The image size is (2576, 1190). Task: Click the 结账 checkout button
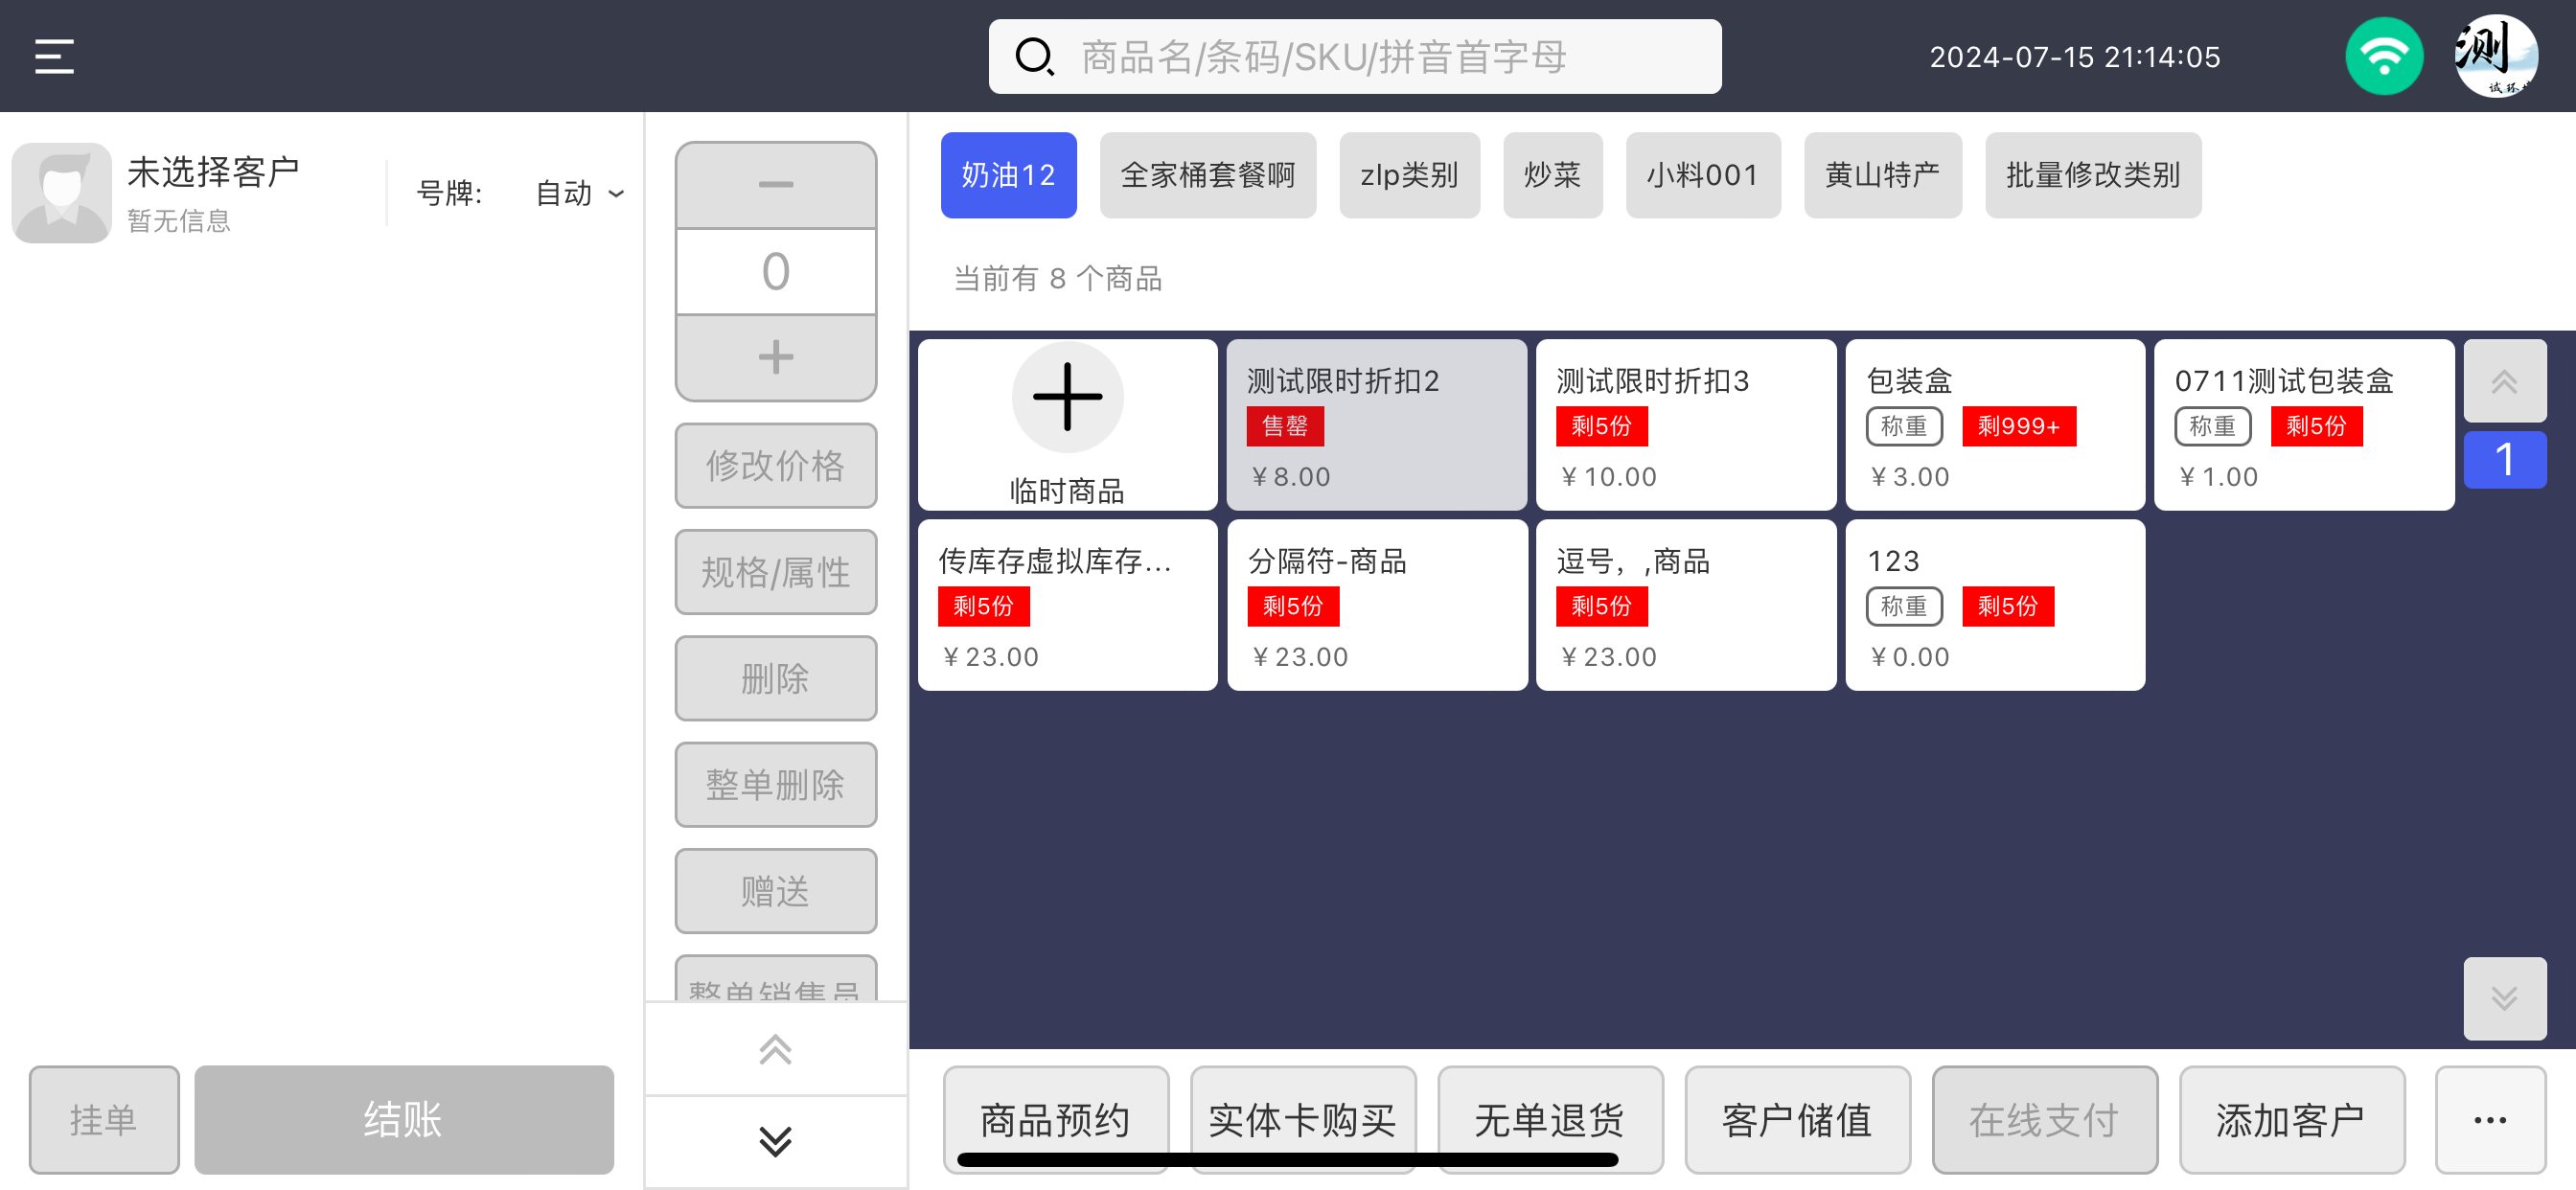click(403, 1120)
